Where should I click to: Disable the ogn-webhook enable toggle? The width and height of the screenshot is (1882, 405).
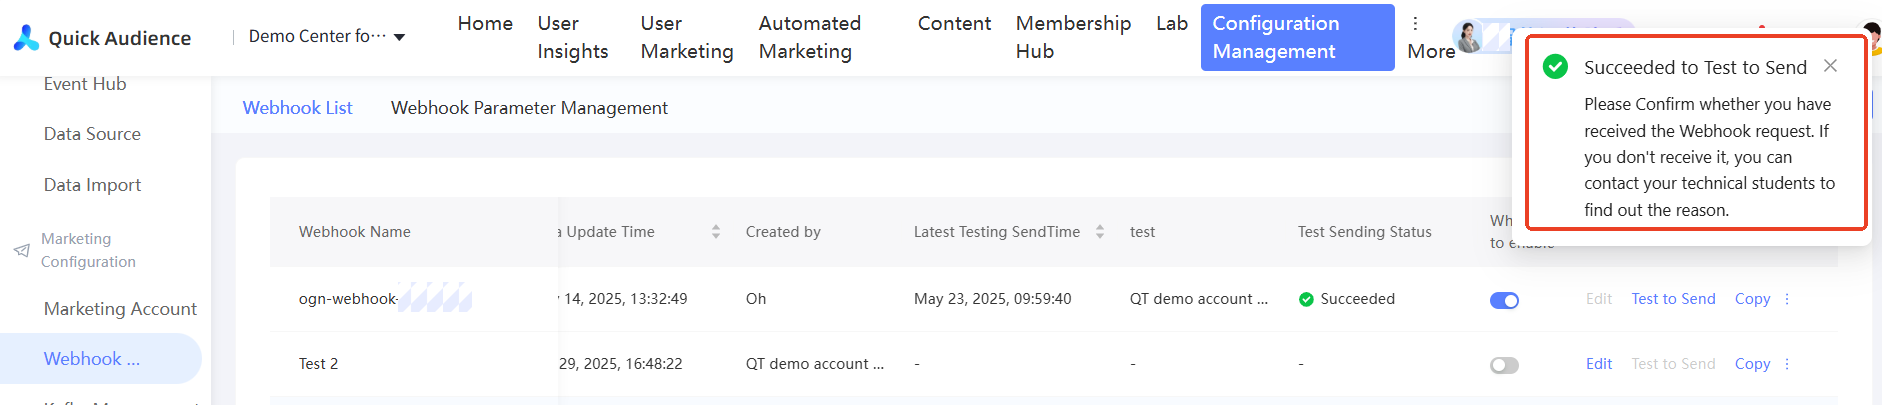pos(1504,300)
